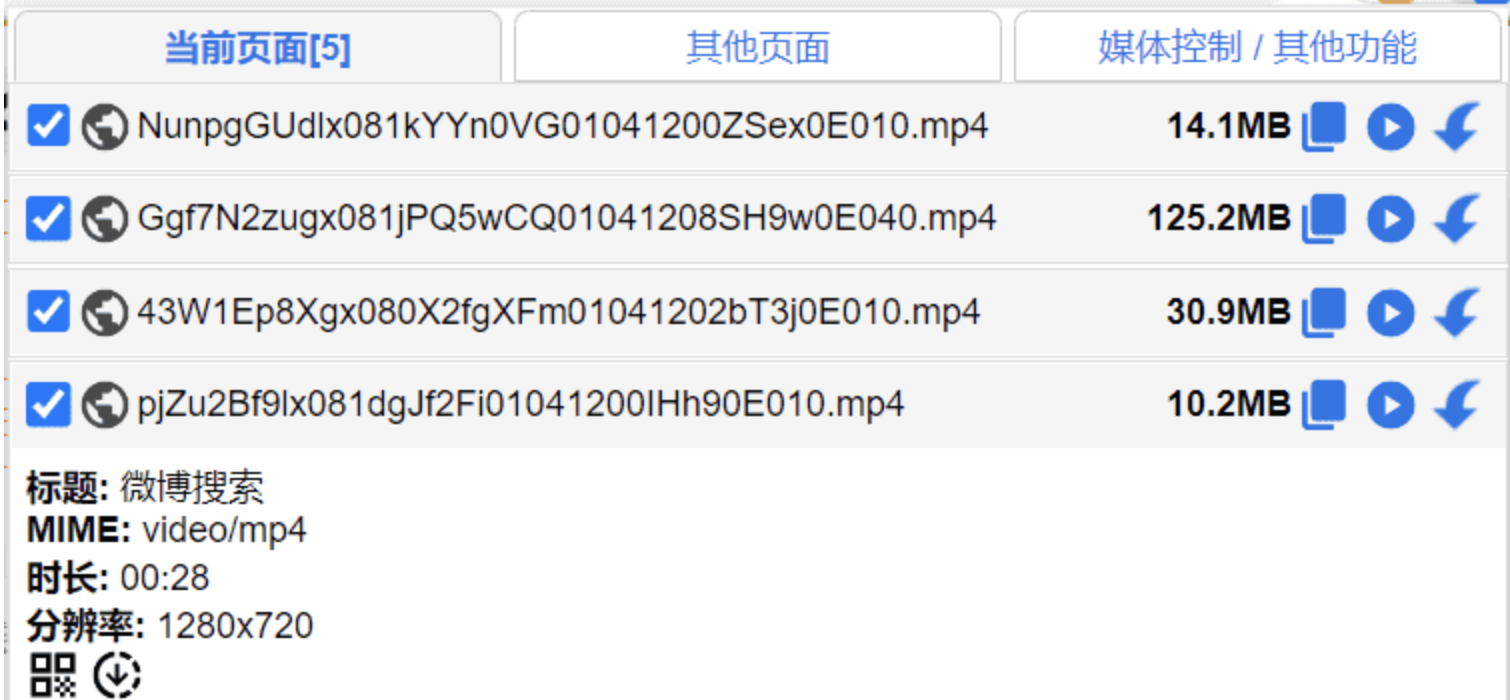Copy link for the 125.2MB Ggf7N2zugx video
Viewport: 1510px width, 700px height.
point(1324,219)
